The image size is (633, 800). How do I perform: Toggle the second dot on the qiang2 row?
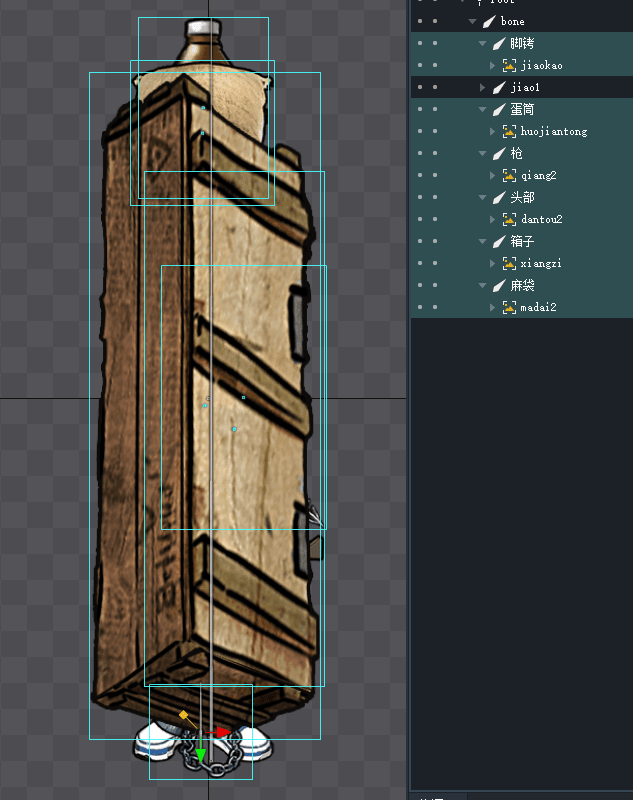point(435,176)
